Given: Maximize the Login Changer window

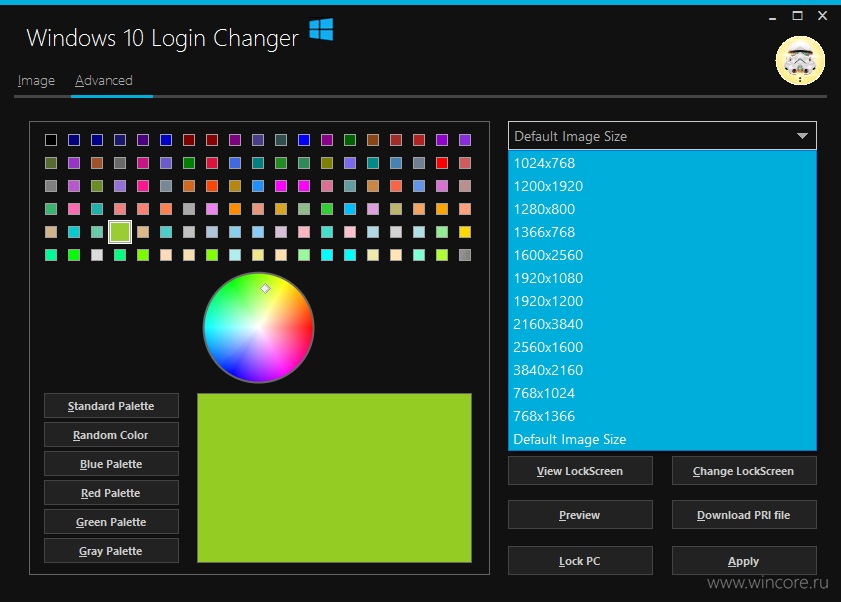Looking at the screenshot, I should pyautogui.click(x=798, y=16).
